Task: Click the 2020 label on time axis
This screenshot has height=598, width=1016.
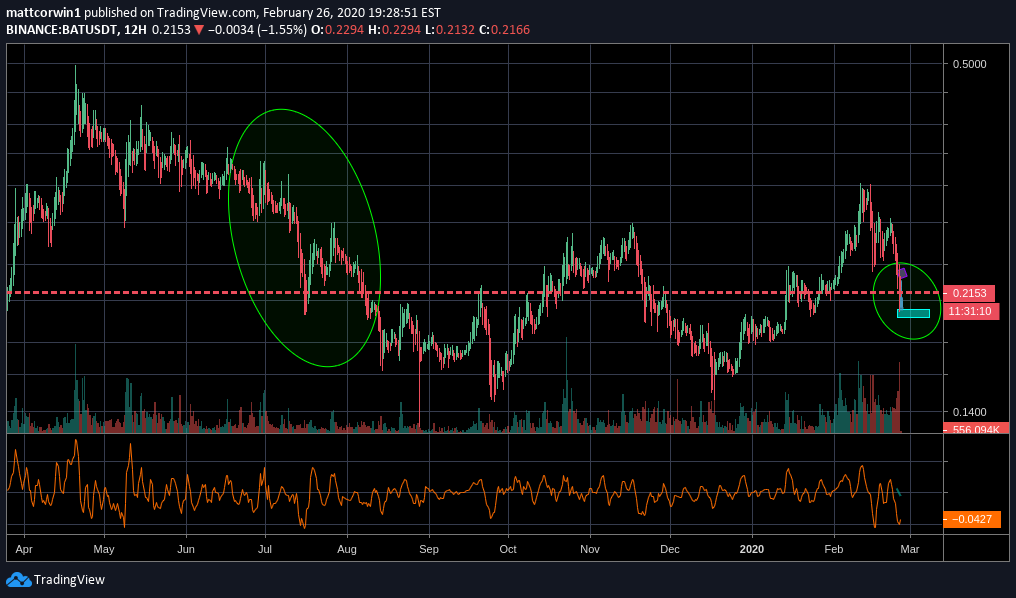Action: [752, 549]
